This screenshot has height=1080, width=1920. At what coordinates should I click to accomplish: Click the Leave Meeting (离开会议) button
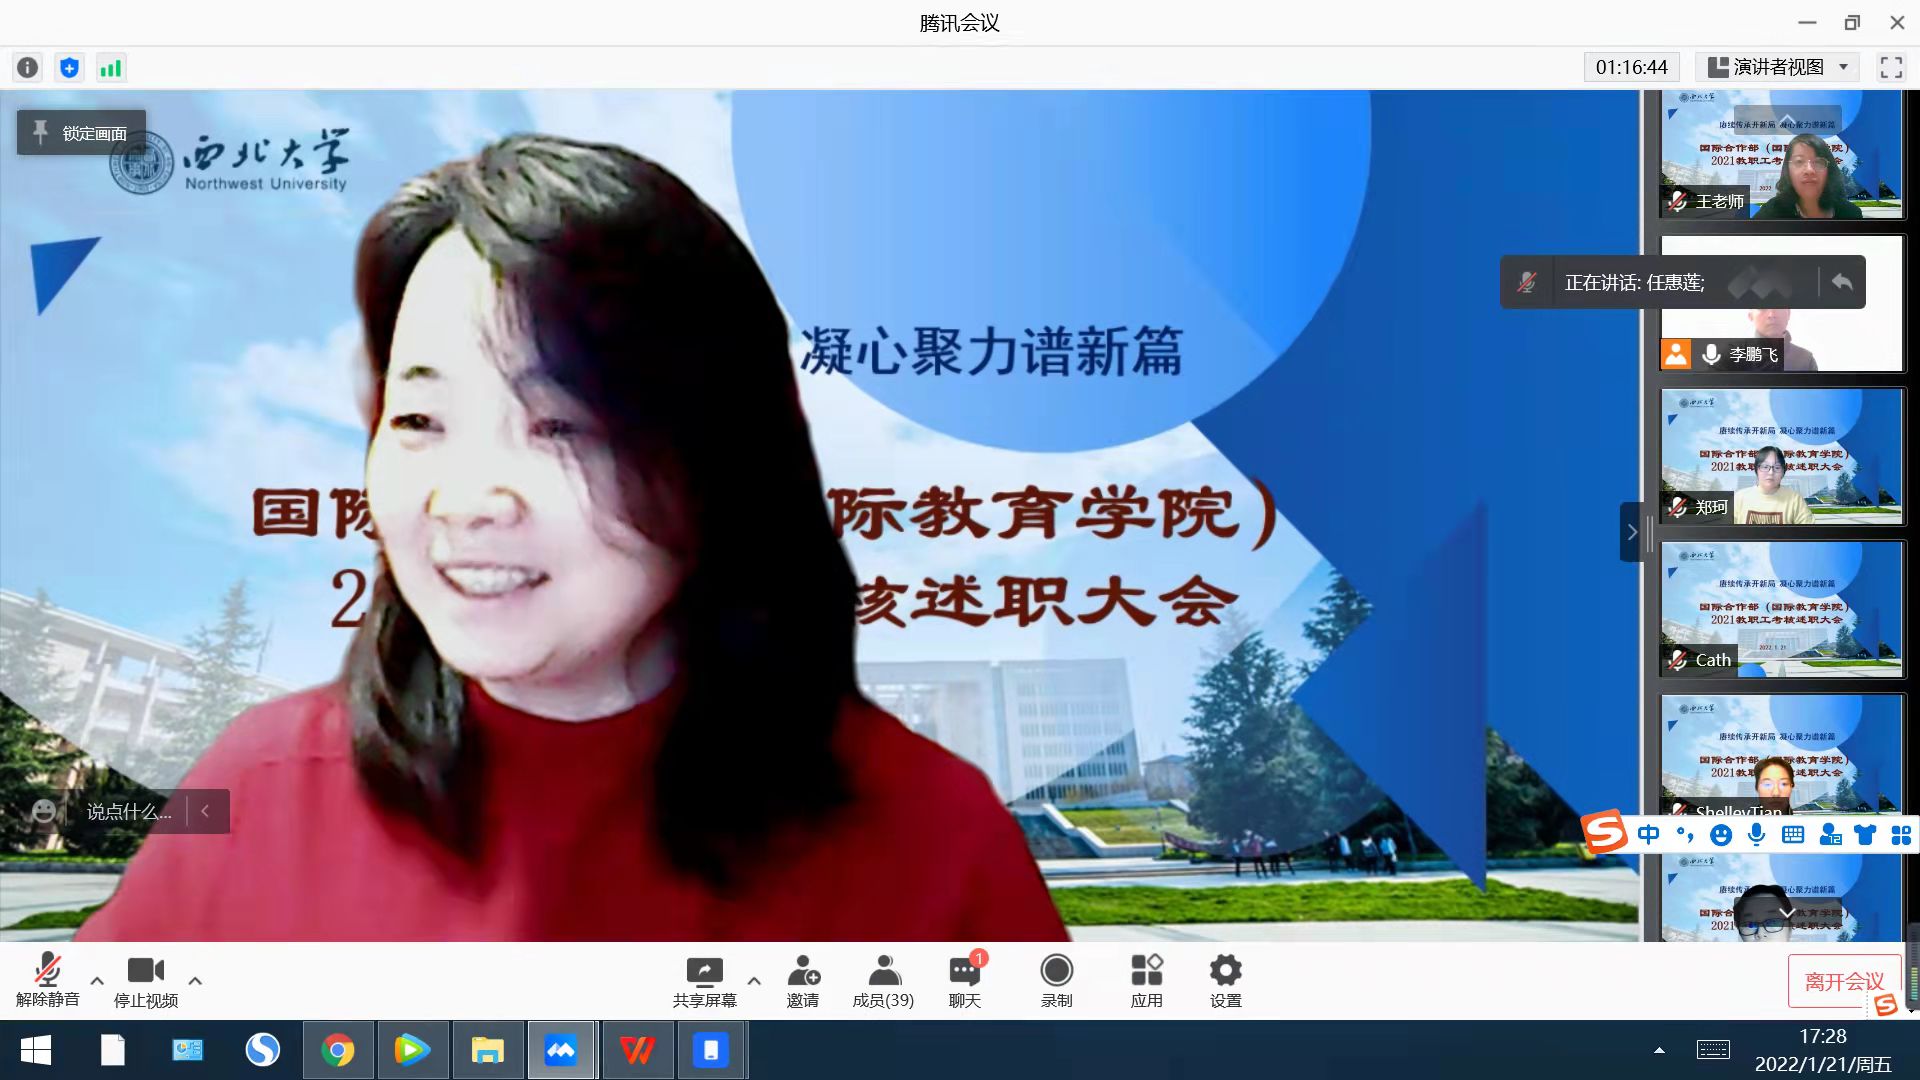coord(1843,981)
